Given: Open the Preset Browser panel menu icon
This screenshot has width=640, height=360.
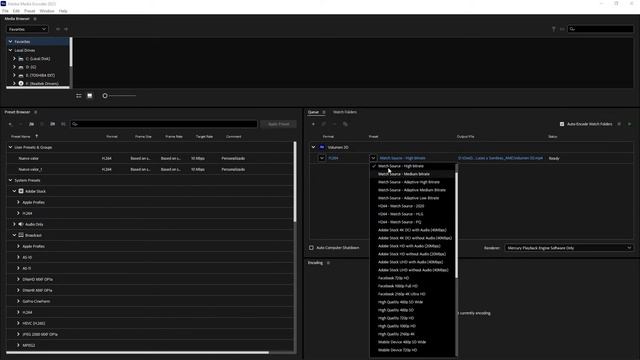Looking at the screenshot, I should pos(36,112).
